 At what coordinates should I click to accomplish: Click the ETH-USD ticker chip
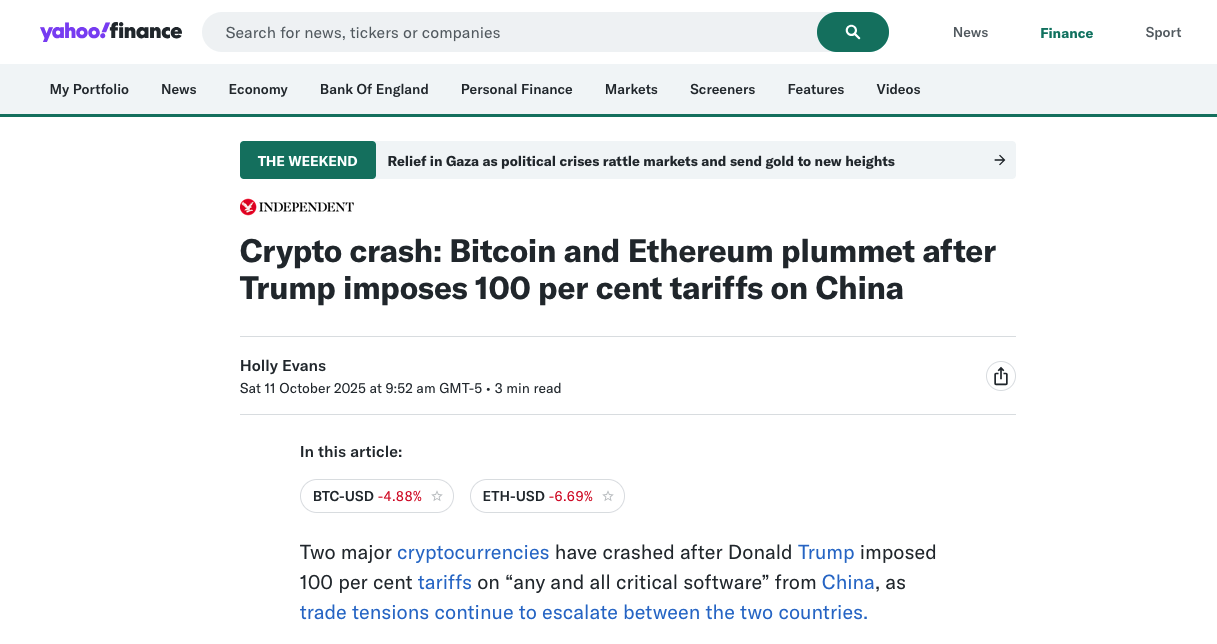[536, 496]
